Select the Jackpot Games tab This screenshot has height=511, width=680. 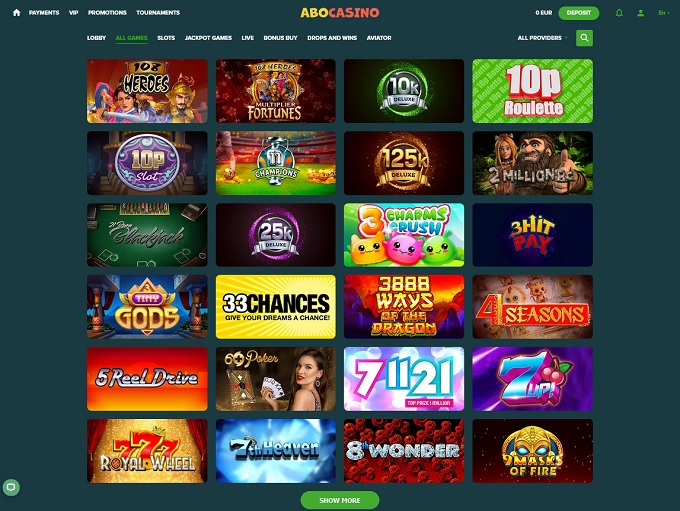[x=208, y=38]
